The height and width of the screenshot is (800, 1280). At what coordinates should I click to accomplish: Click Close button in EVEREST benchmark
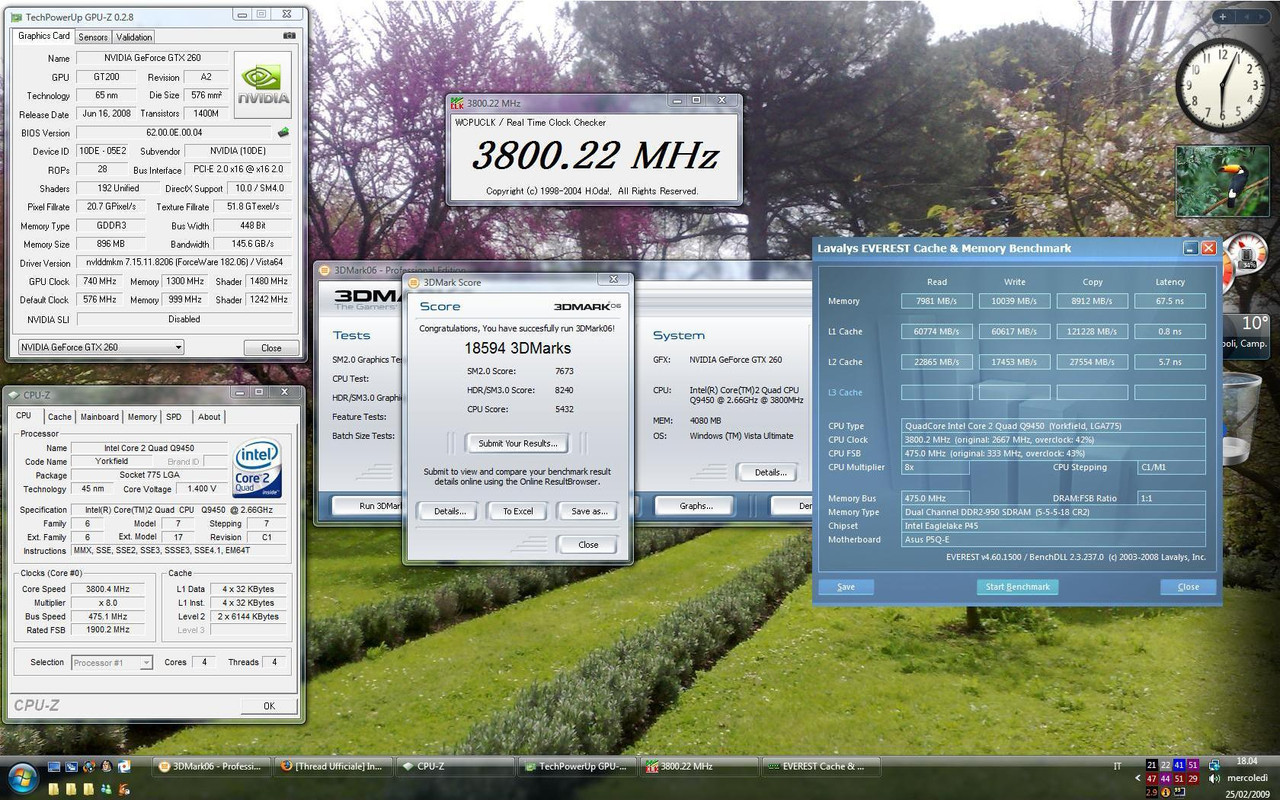pyautogui.click(x=1188, y=587)
